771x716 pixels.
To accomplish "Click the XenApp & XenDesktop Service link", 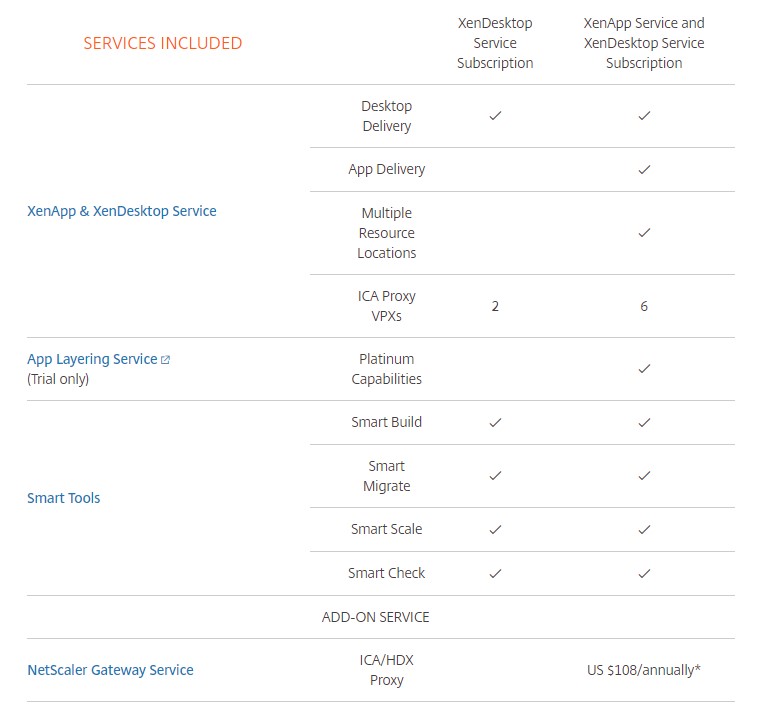I will pos(122,211).
